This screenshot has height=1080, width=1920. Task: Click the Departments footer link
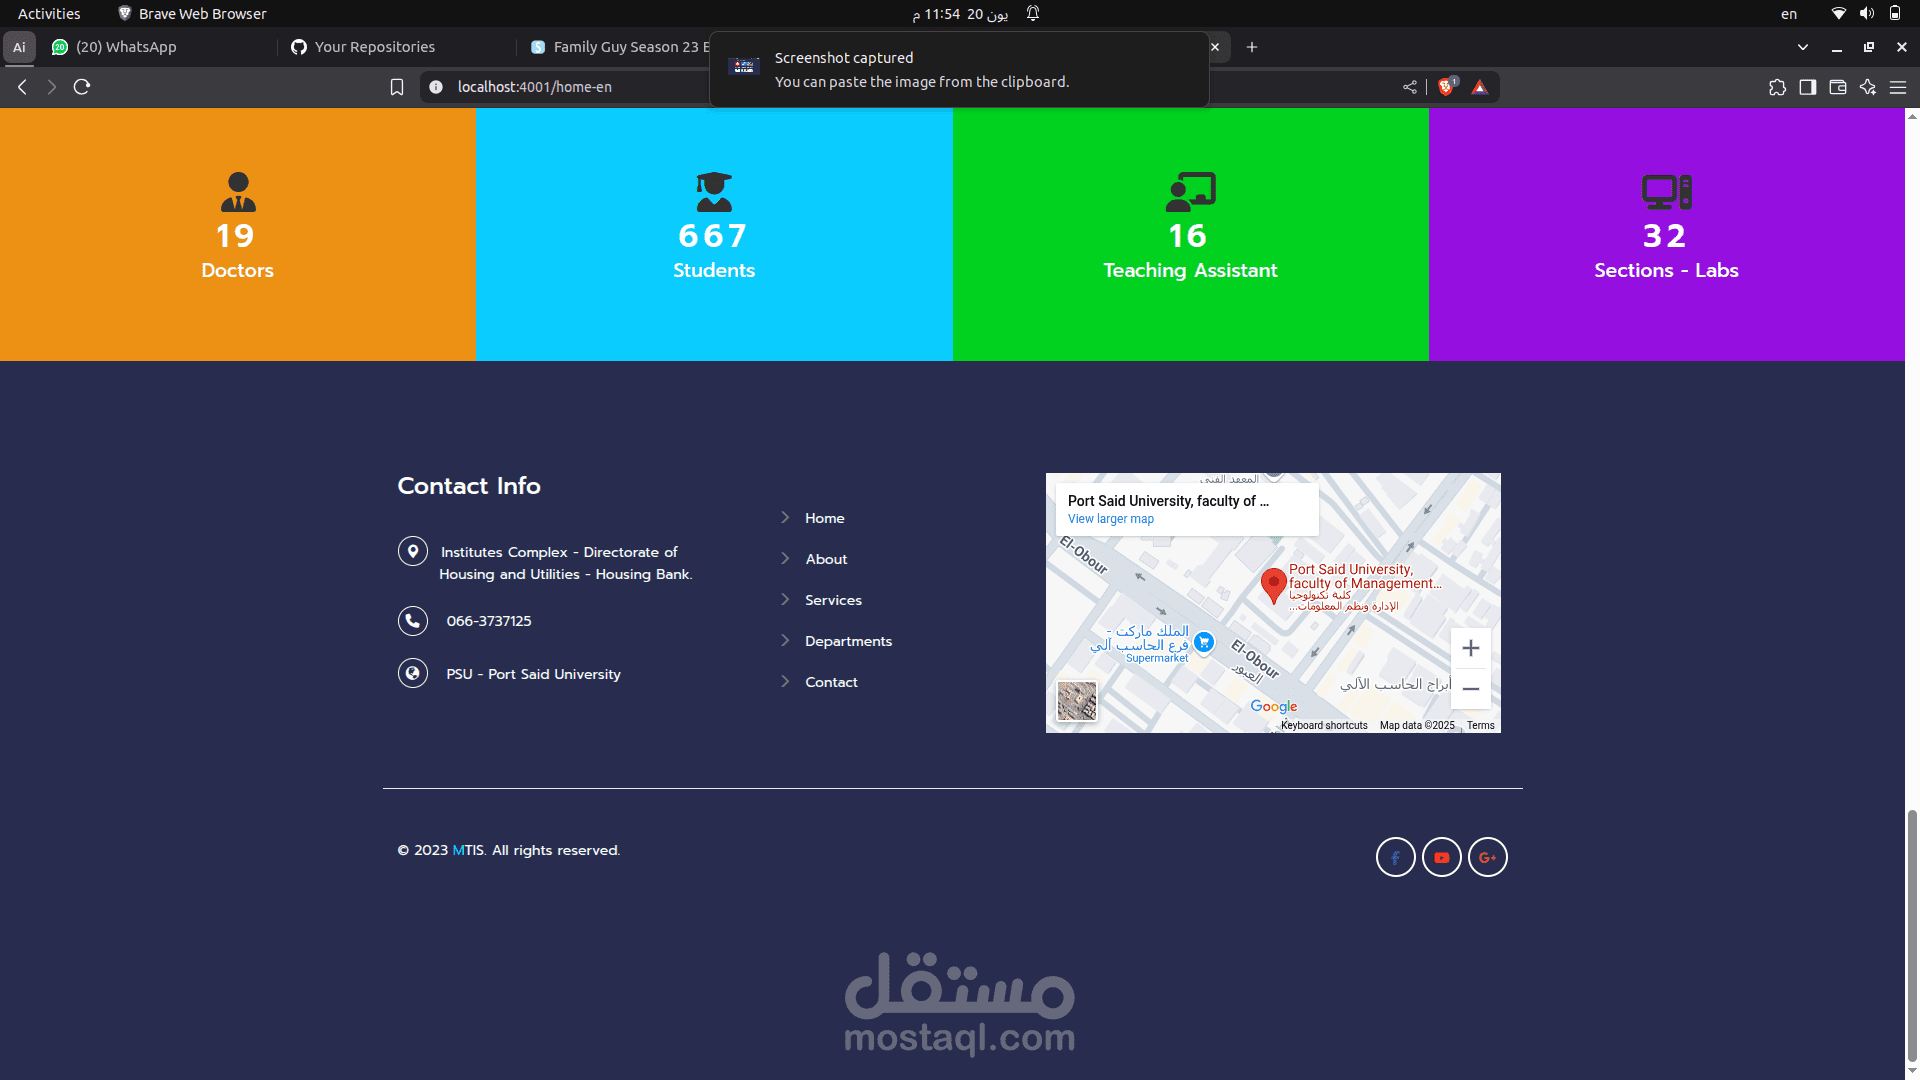click(x=848, y=641)
